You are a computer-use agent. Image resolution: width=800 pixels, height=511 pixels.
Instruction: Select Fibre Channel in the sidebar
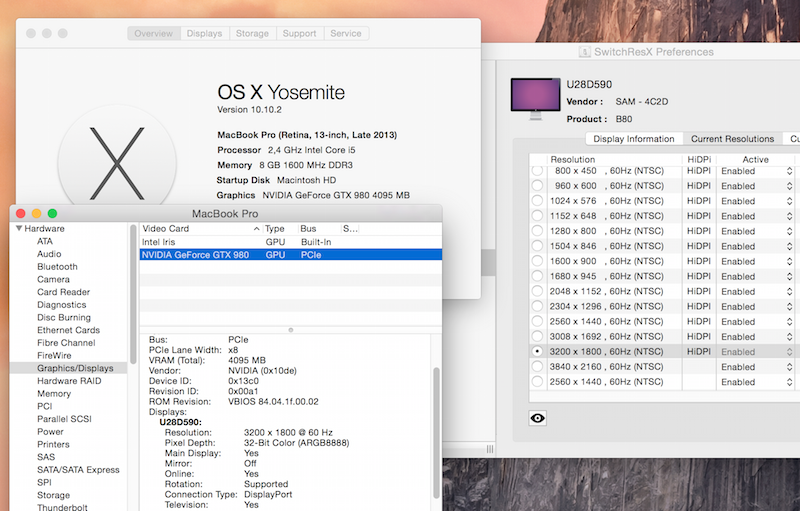pos(66,343)
